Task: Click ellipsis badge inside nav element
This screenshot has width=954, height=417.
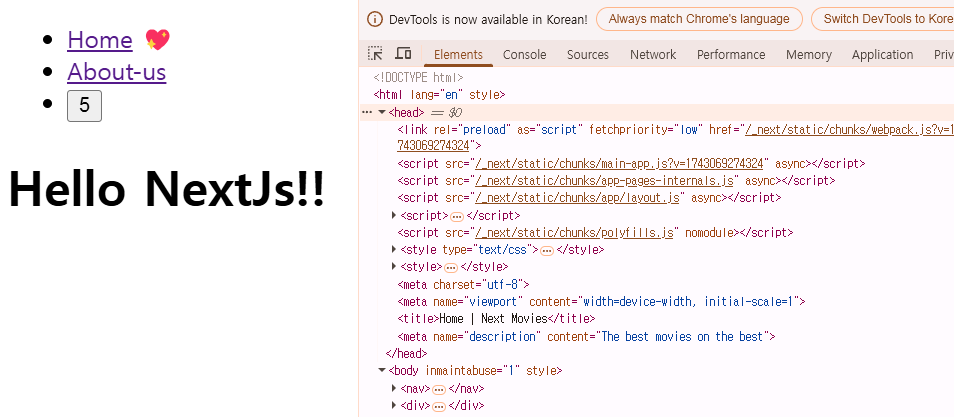Action: (439, 390)
